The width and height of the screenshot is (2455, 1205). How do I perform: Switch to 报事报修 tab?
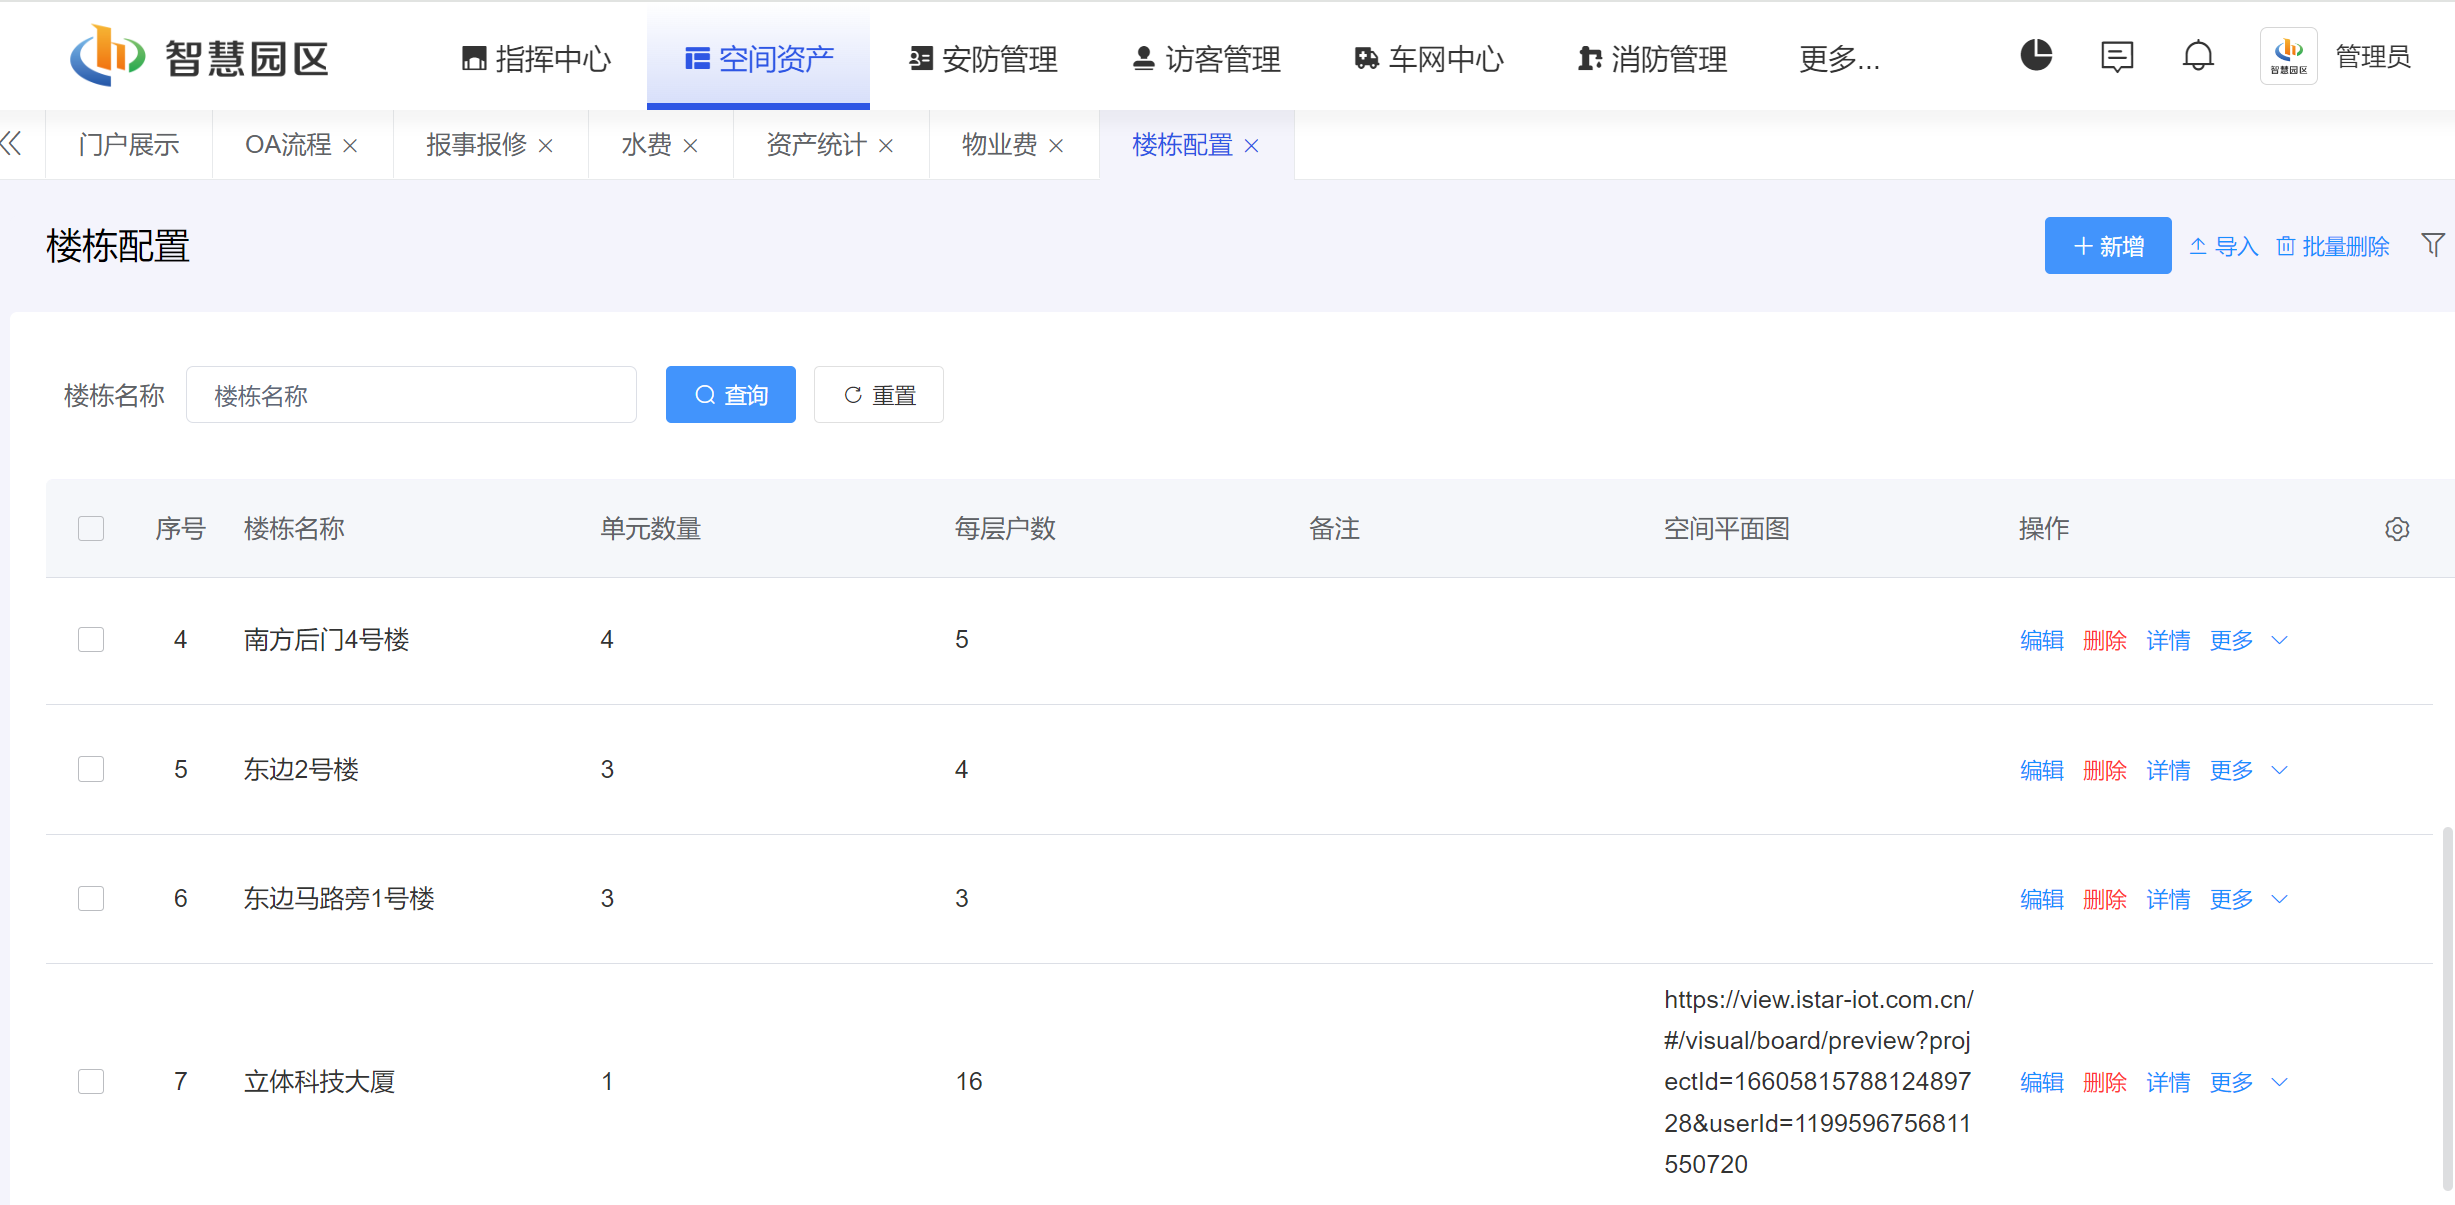click(476, 145)
